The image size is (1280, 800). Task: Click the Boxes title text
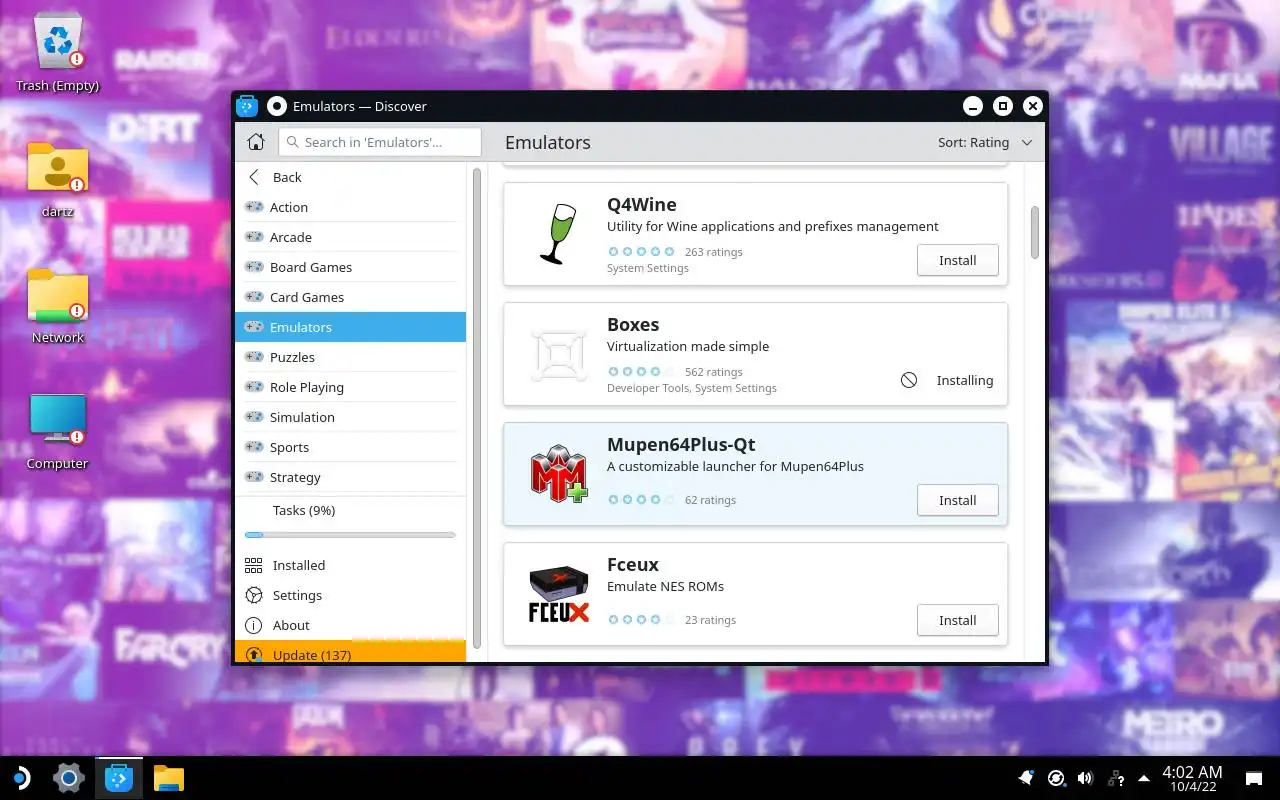(x=633, y=325)
